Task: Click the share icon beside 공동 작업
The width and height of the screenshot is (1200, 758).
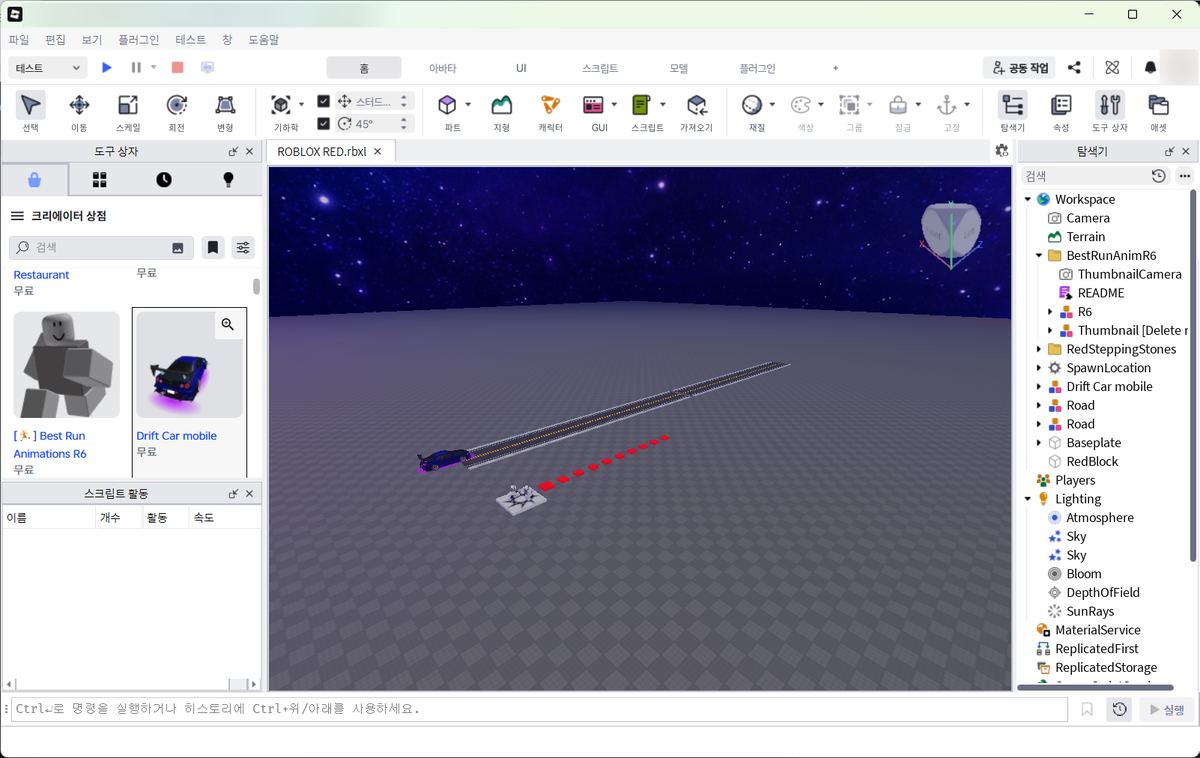Action: (1074, 67)
